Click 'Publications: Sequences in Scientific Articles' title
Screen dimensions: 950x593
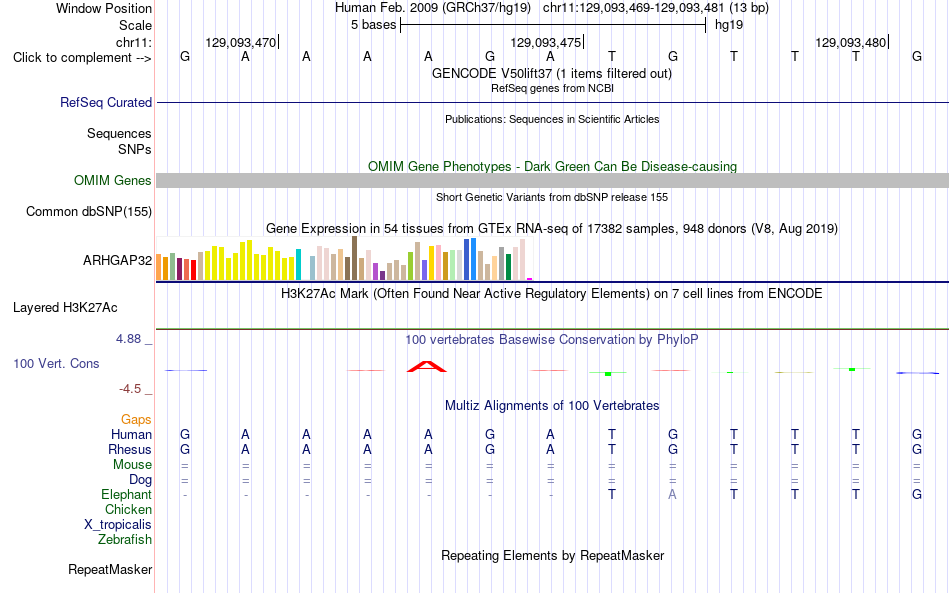(552, 119)
